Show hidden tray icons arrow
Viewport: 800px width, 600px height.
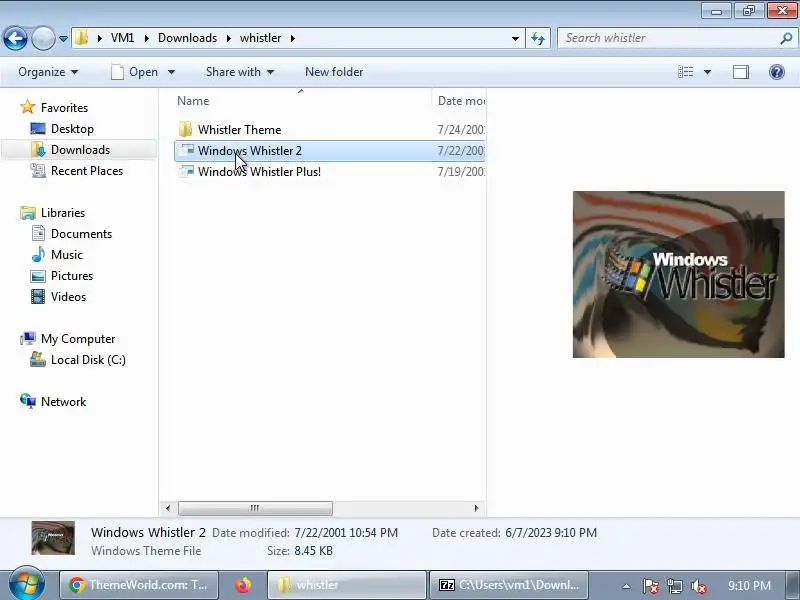pyautogui.click(x=626, y=586)
